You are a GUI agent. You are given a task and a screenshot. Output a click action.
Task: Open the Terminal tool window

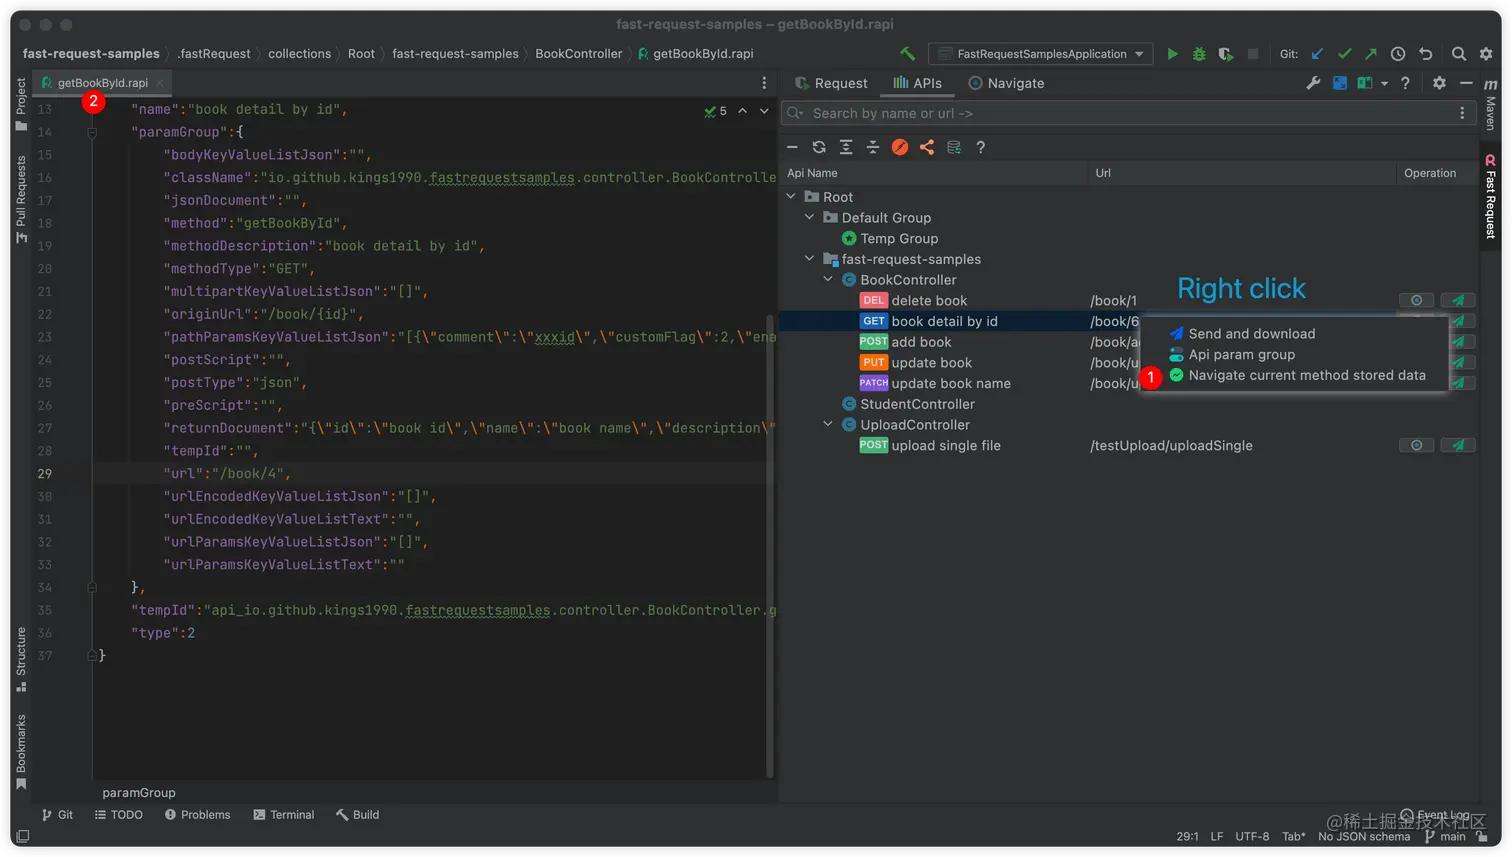284,815
